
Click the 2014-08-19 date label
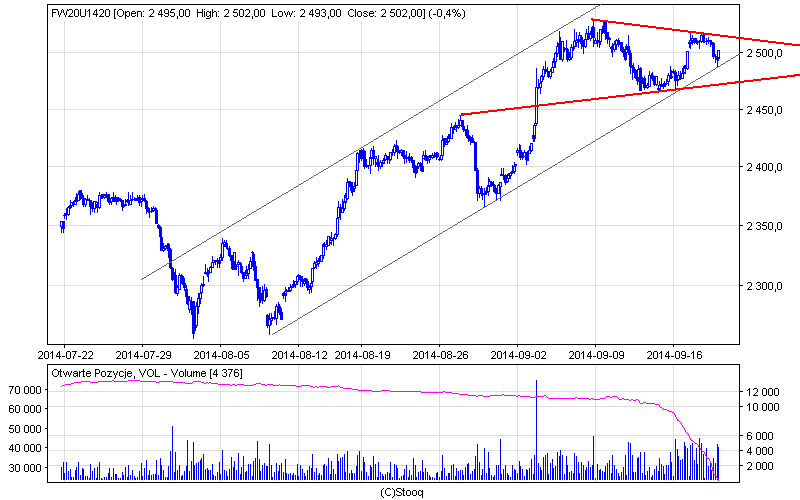point(362,355)
